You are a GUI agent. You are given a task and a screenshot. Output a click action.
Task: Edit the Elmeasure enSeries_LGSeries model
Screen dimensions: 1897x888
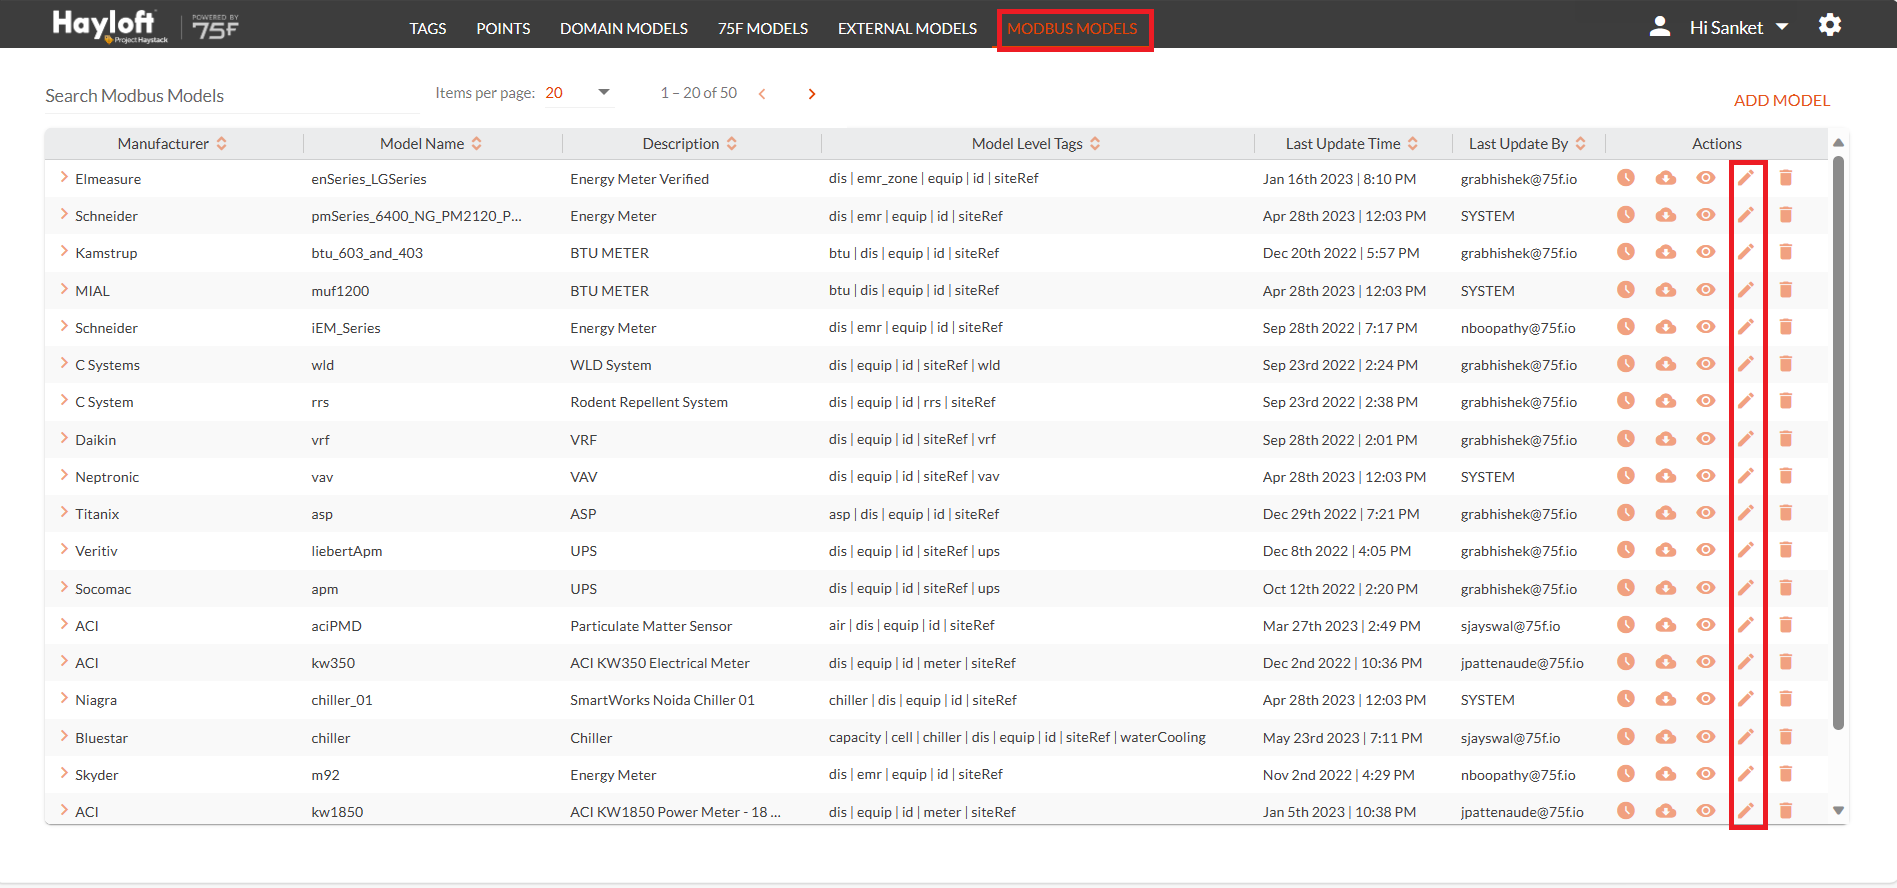pyautogui.click(x=1746, y=178)
